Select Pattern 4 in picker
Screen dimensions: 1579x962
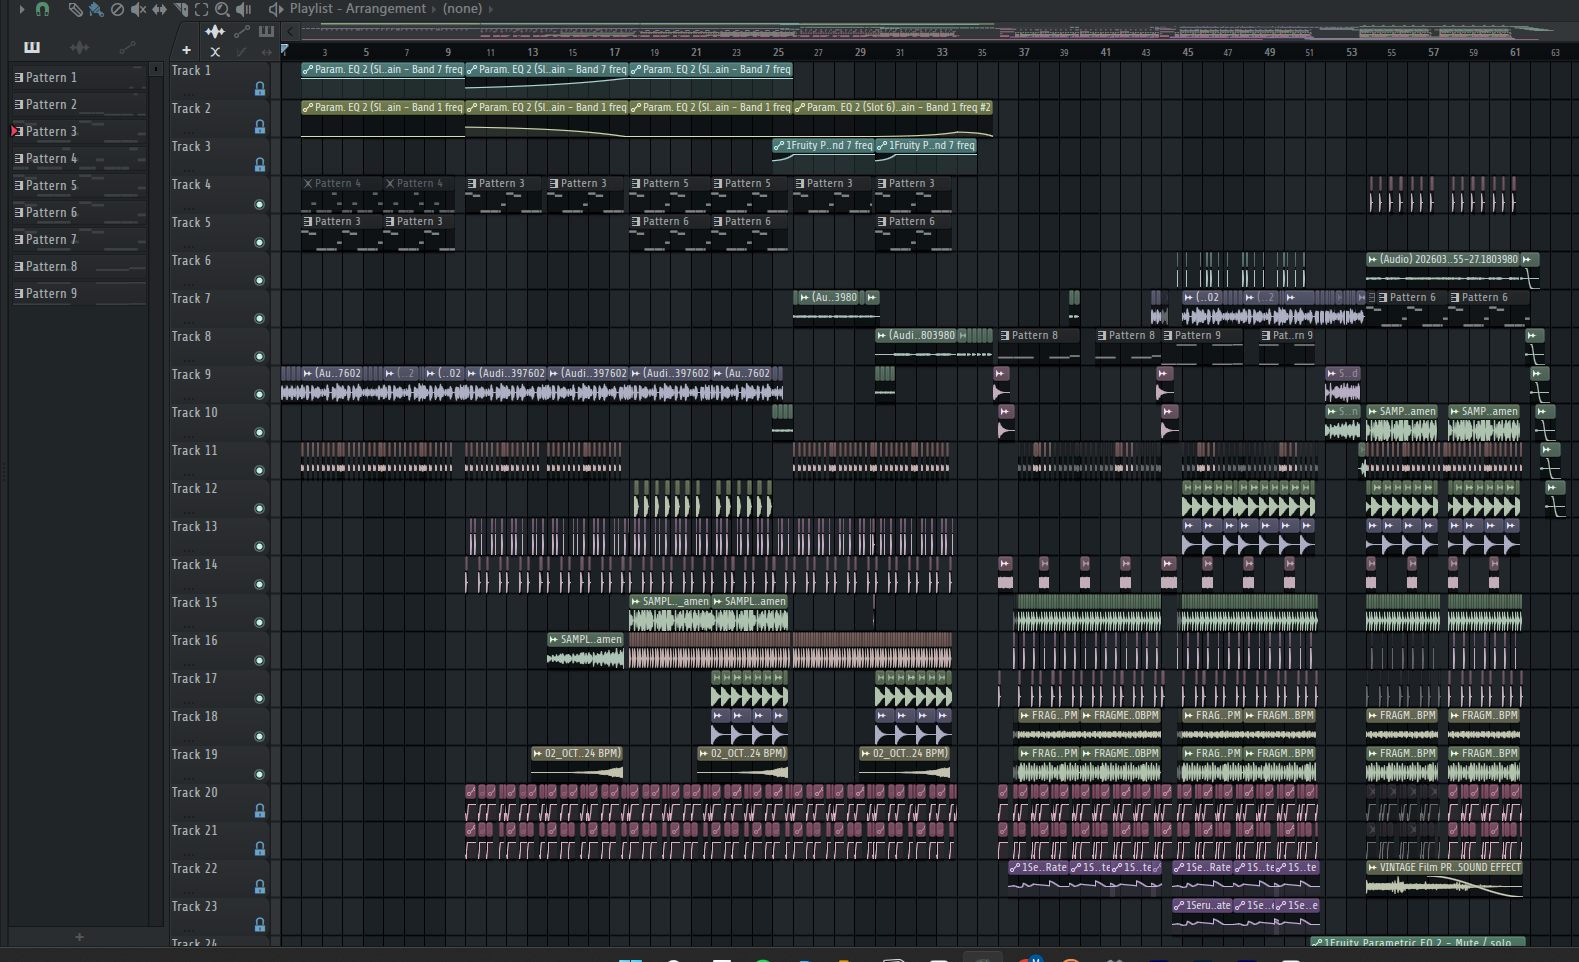78,159
